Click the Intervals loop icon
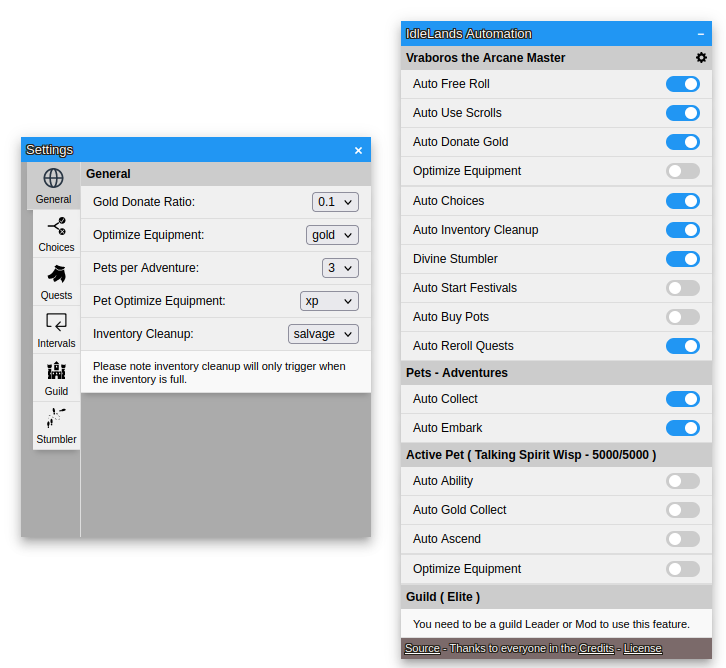 (x=56, y=322)
